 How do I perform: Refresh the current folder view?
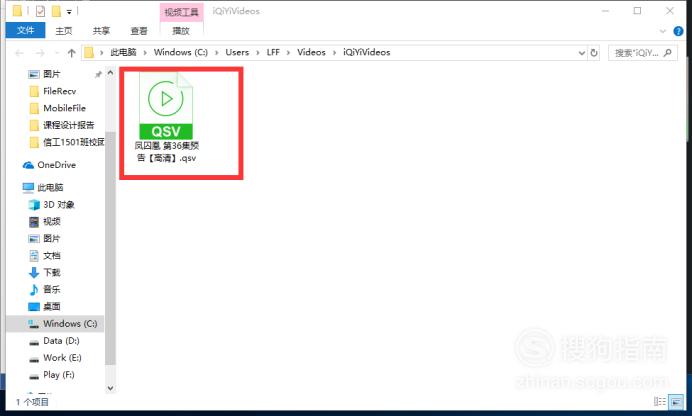pyautogui.click(x=594, y=53)
